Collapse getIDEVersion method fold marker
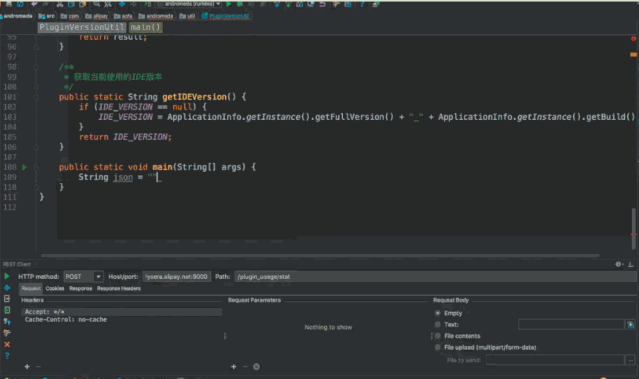 [36, 97]
